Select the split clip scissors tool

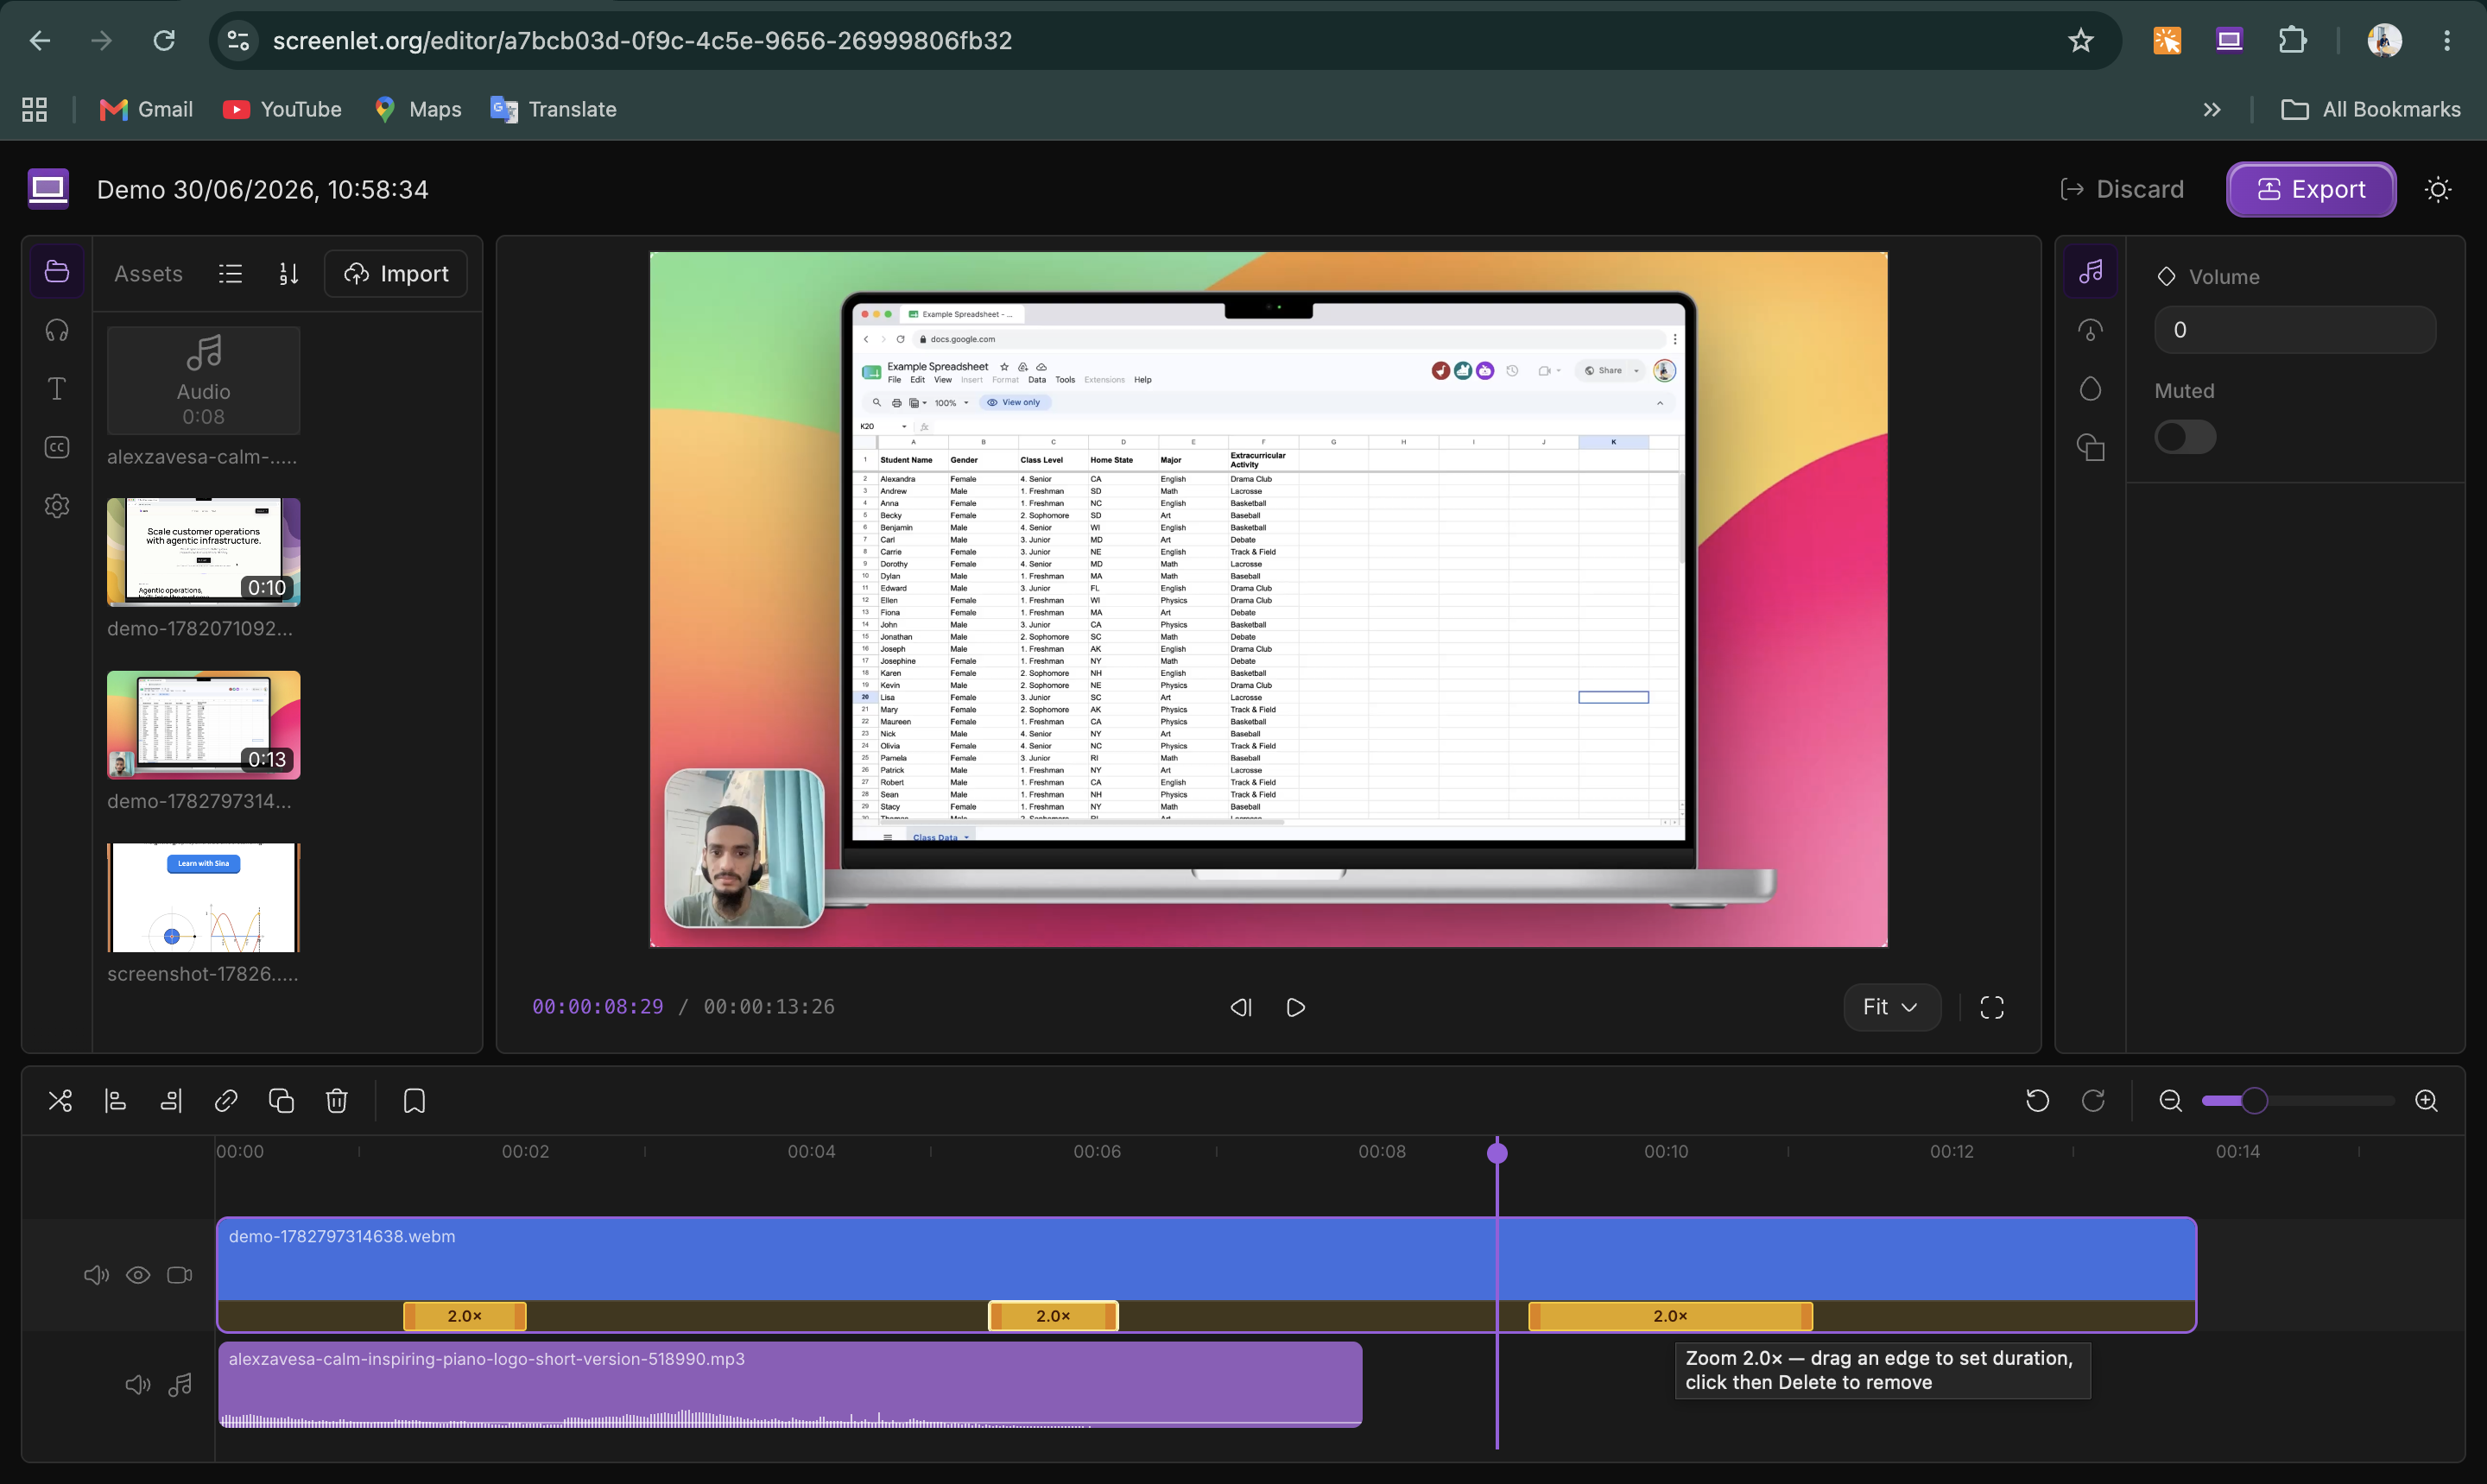coord(60,1101)
